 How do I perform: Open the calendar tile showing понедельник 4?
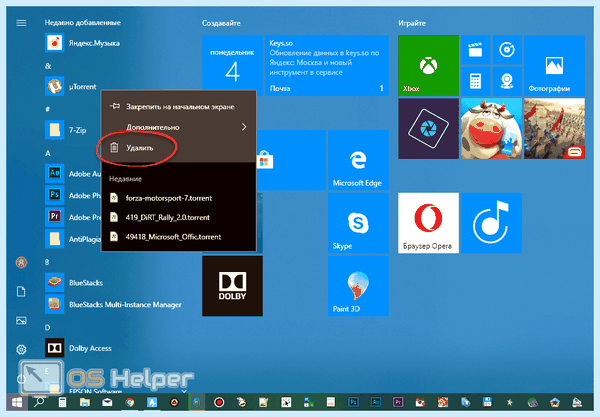click(x=232, y=65)
